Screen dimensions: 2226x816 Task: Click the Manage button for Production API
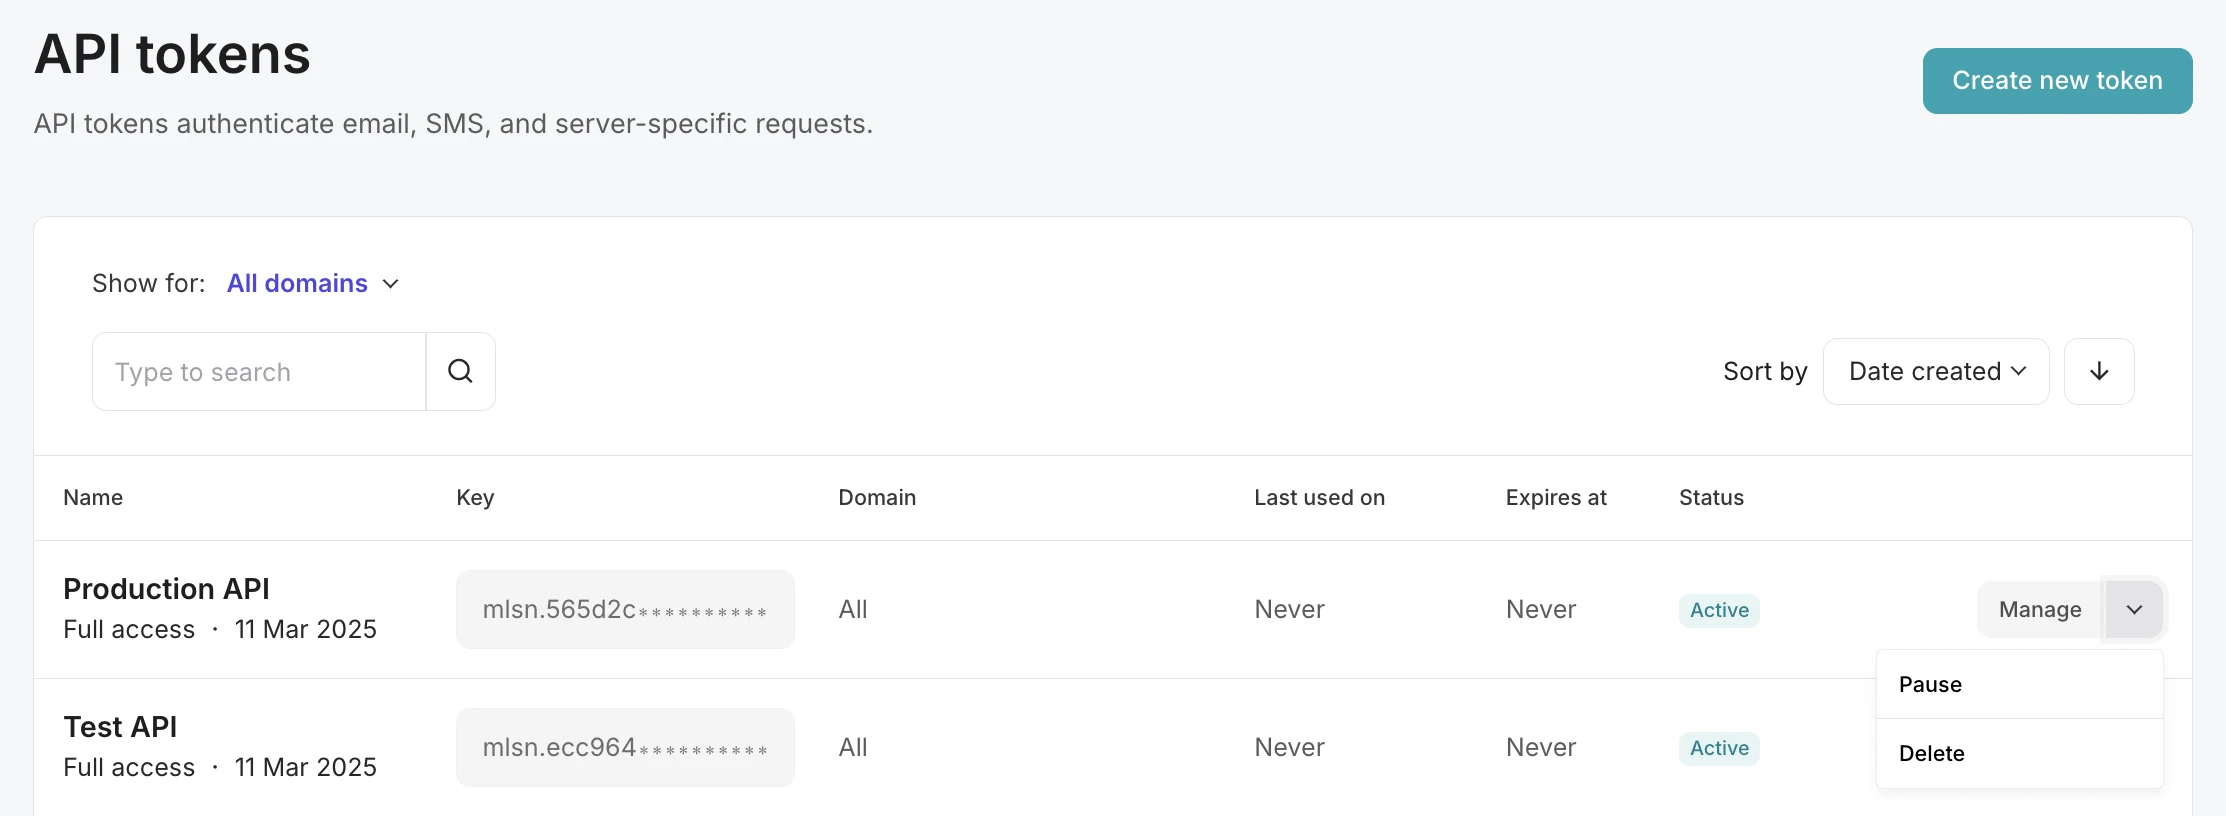click(x=2040, y=609)
